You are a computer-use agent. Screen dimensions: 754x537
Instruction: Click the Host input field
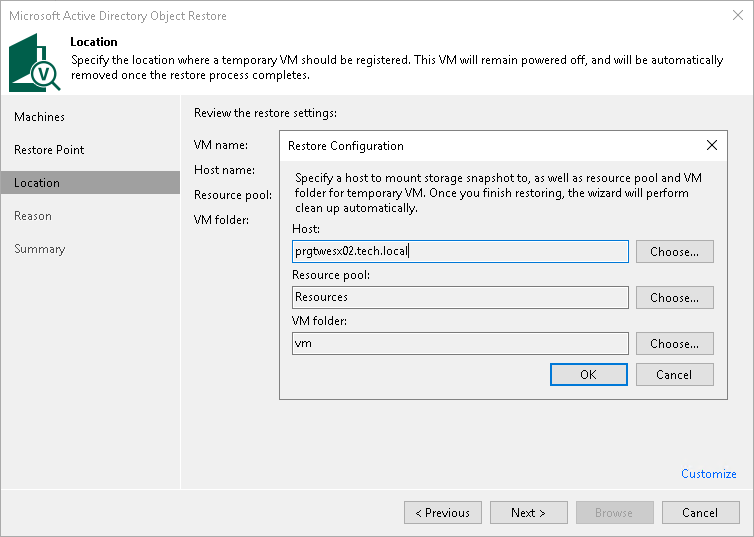click(460, 251)
